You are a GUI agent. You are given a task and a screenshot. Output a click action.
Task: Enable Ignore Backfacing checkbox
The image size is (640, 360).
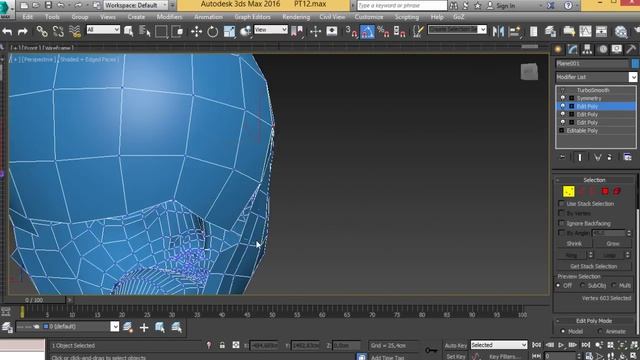[x=561, y=223]
